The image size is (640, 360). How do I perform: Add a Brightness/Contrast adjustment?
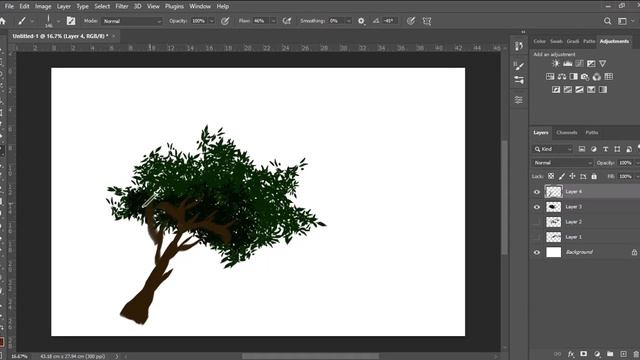556,64
